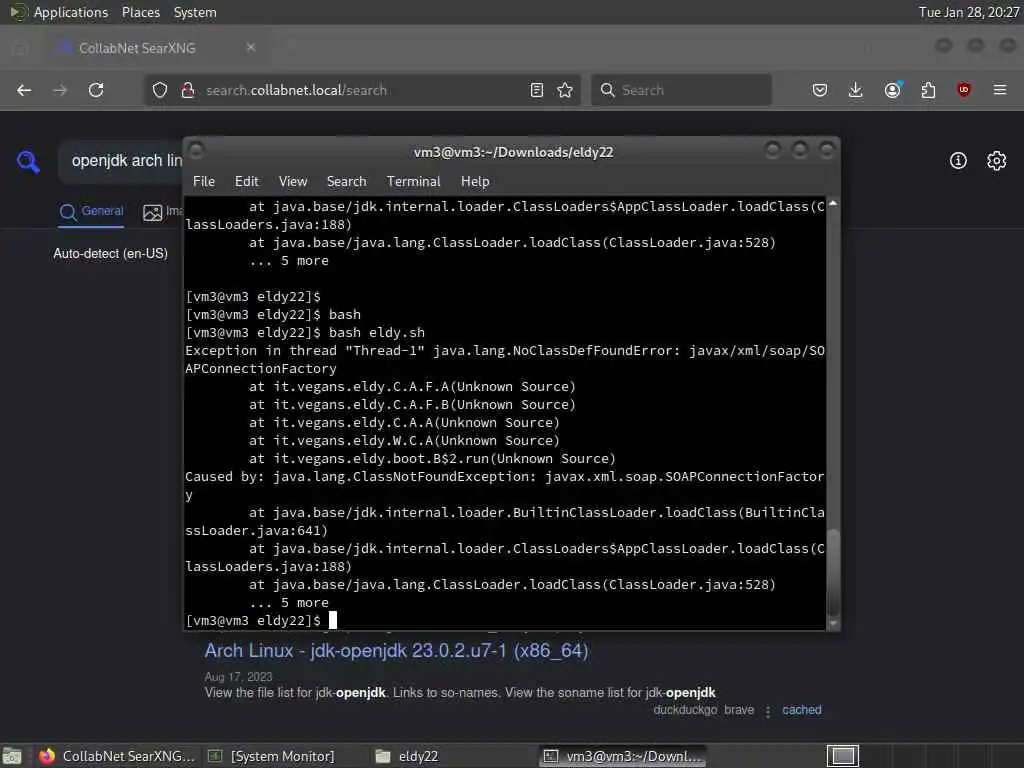Viewport: 1024px width, 768px height.
Task: Click the 'Caused by: java.lang.ClassNotFoundException' line
Action: (x=505, y=485)
